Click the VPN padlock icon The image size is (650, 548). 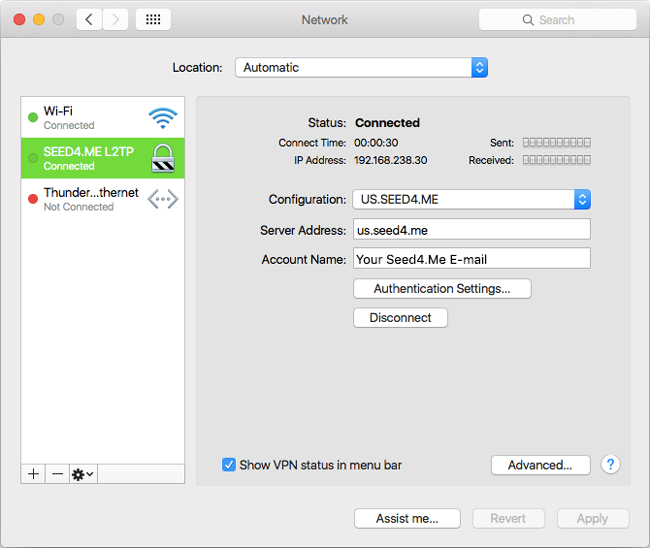pyautogui.click(x=162, y=159)
